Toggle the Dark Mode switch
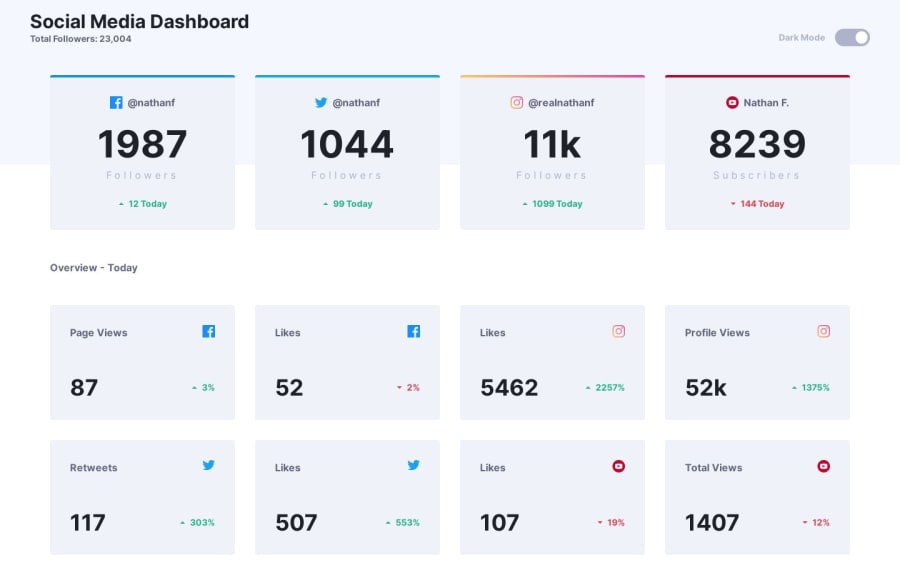The height and width of the screenshot is (565, 900). click(852, 37)
